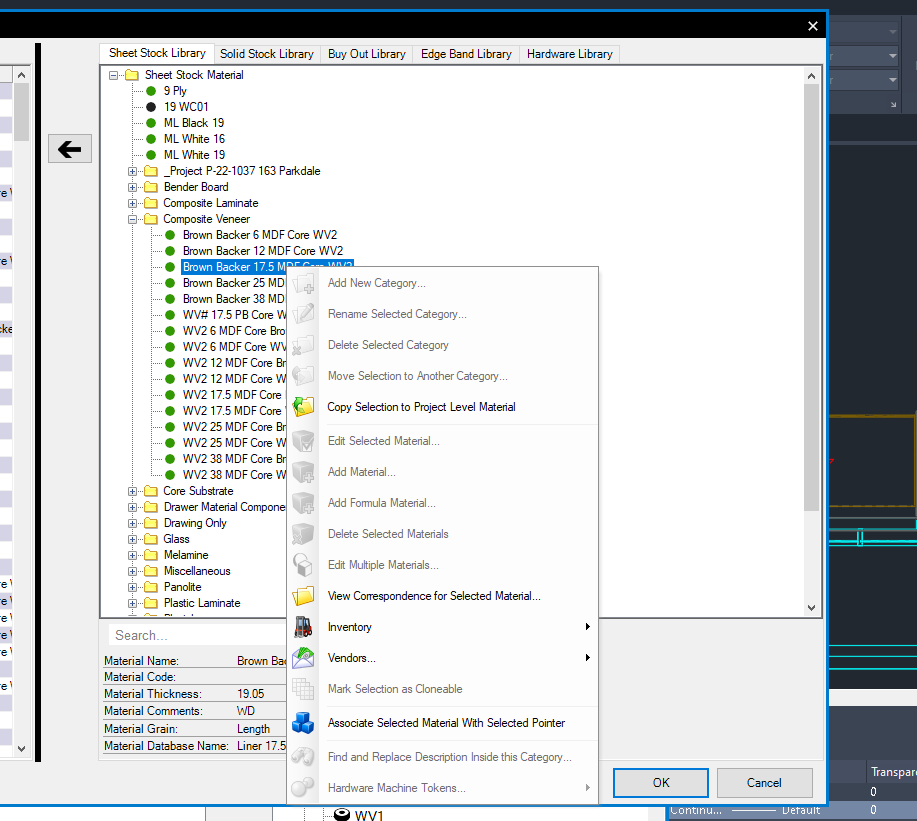Choose View Correspondence for Selected Material
This screenshot has width=917, height=821.
pos(443,596)
